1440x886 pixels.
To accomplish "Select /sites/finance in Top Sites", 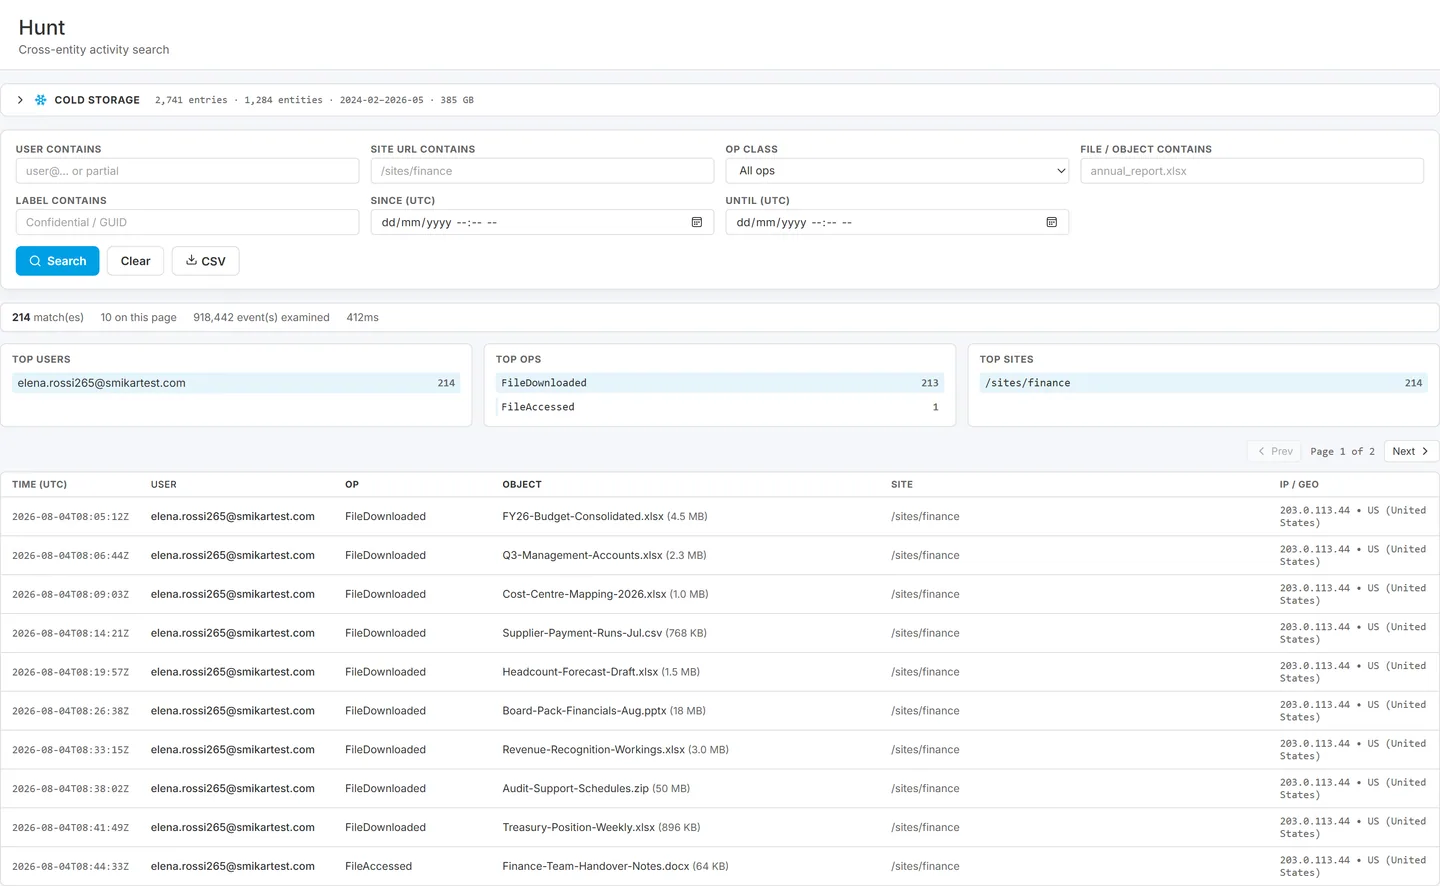I will (1204, 383).
